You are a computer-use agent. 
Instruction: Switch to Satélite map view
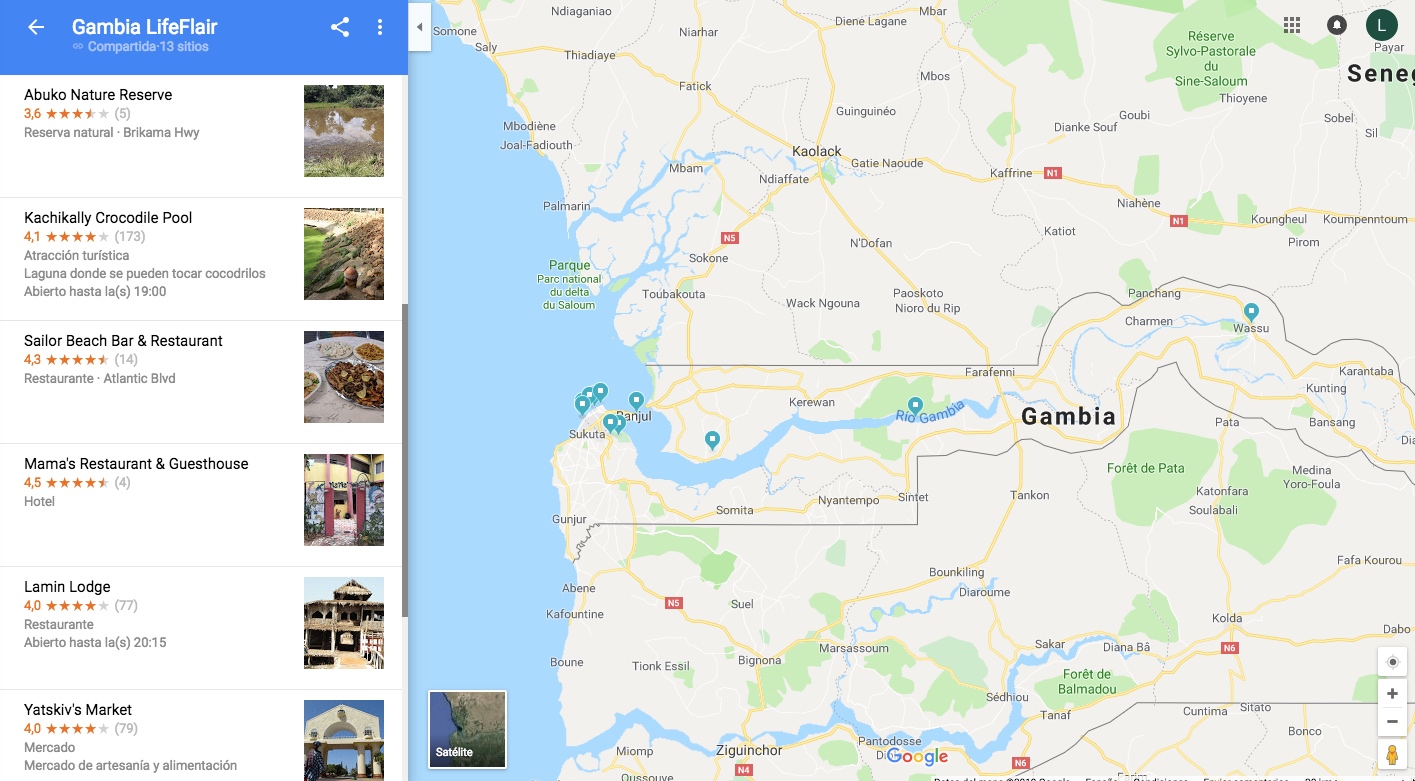467,729
